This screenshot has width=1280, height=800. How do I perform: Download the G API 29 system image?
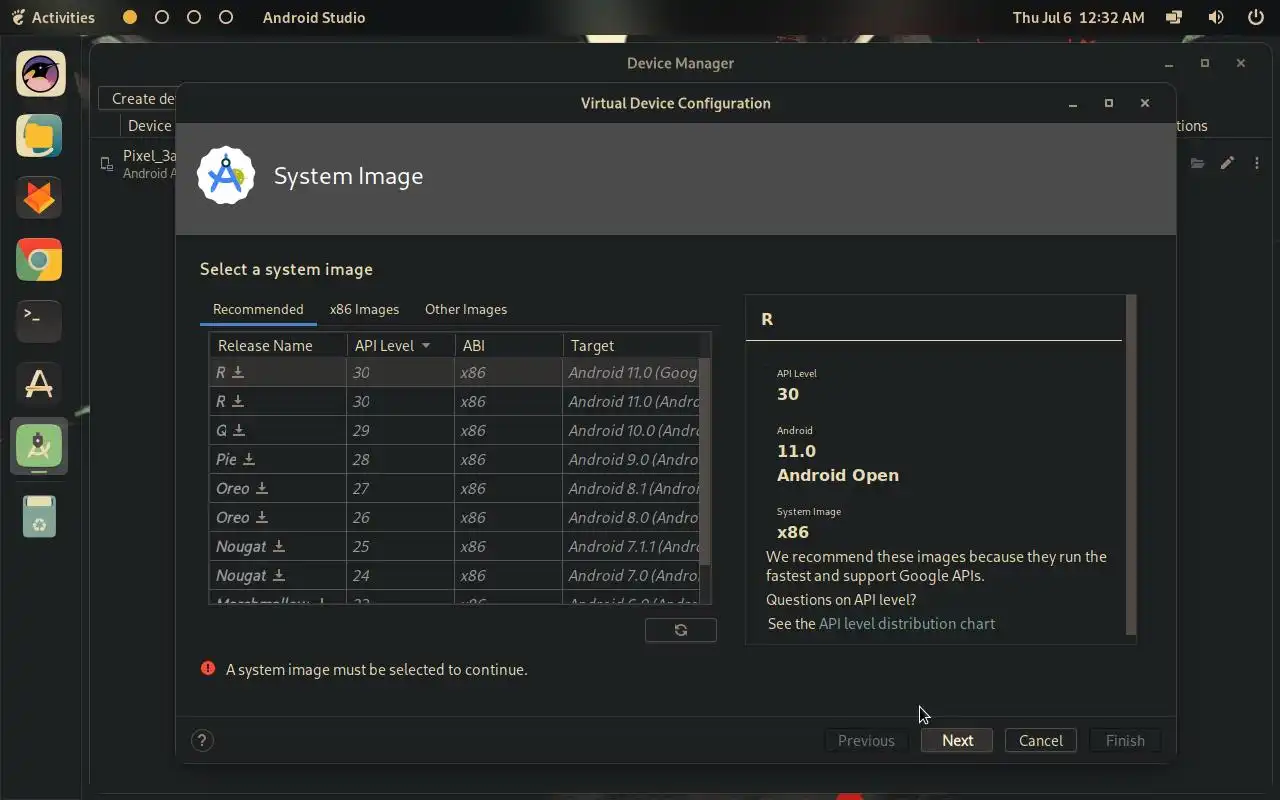click(x=239, y=430)
